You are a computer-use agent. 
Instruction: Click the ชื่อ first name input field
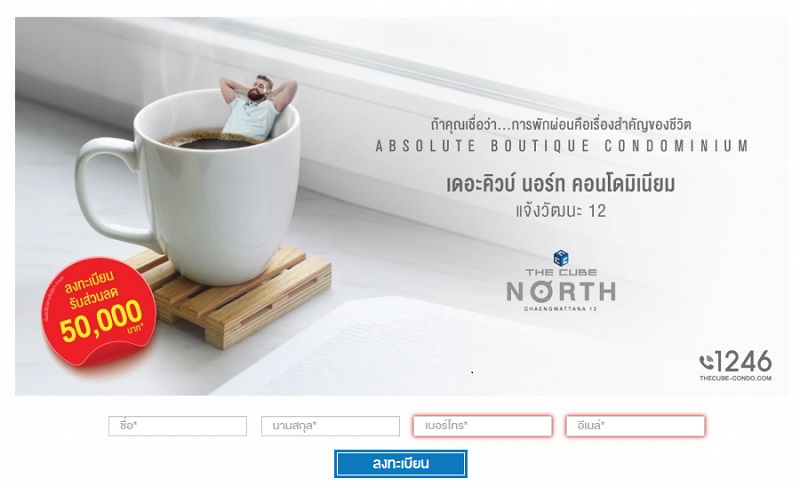[x=178, y=426]
